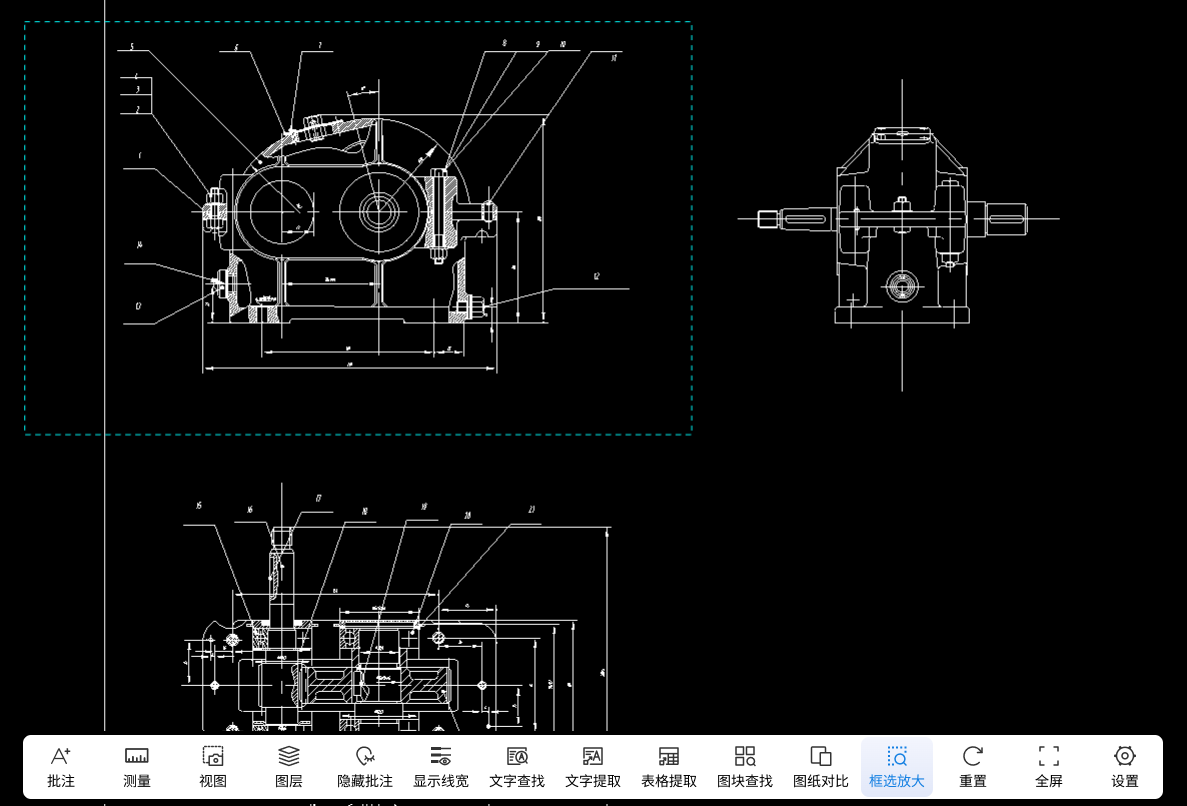Open the 图层 layers panel
Image resolution: width=1187 pixels, height=806 pixels.
[x=289, y=766]
